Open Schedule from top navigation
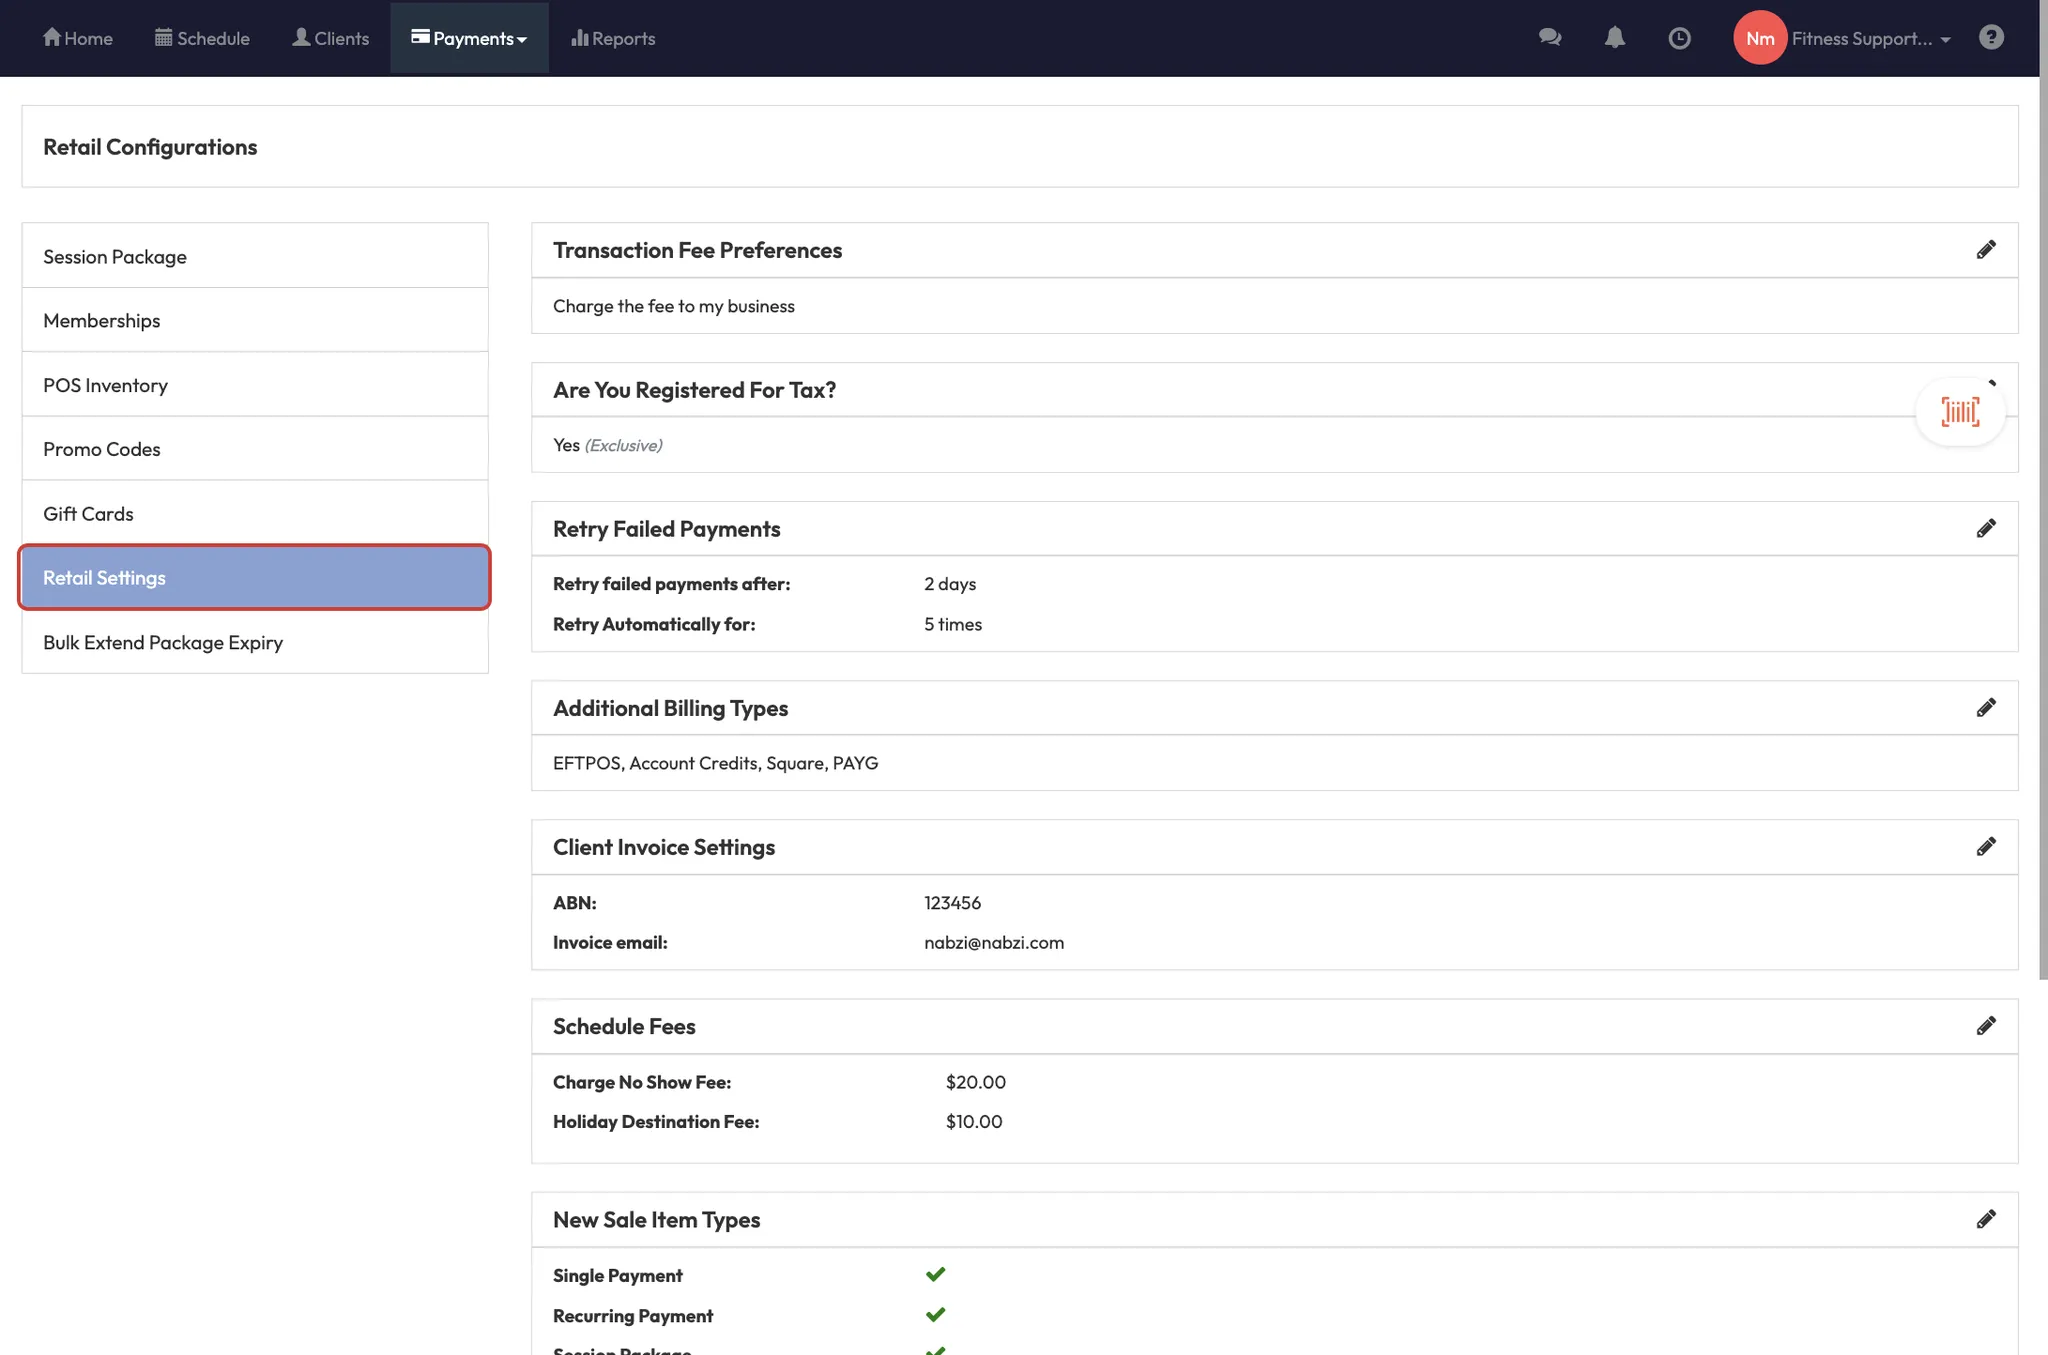 click(202, 38)
